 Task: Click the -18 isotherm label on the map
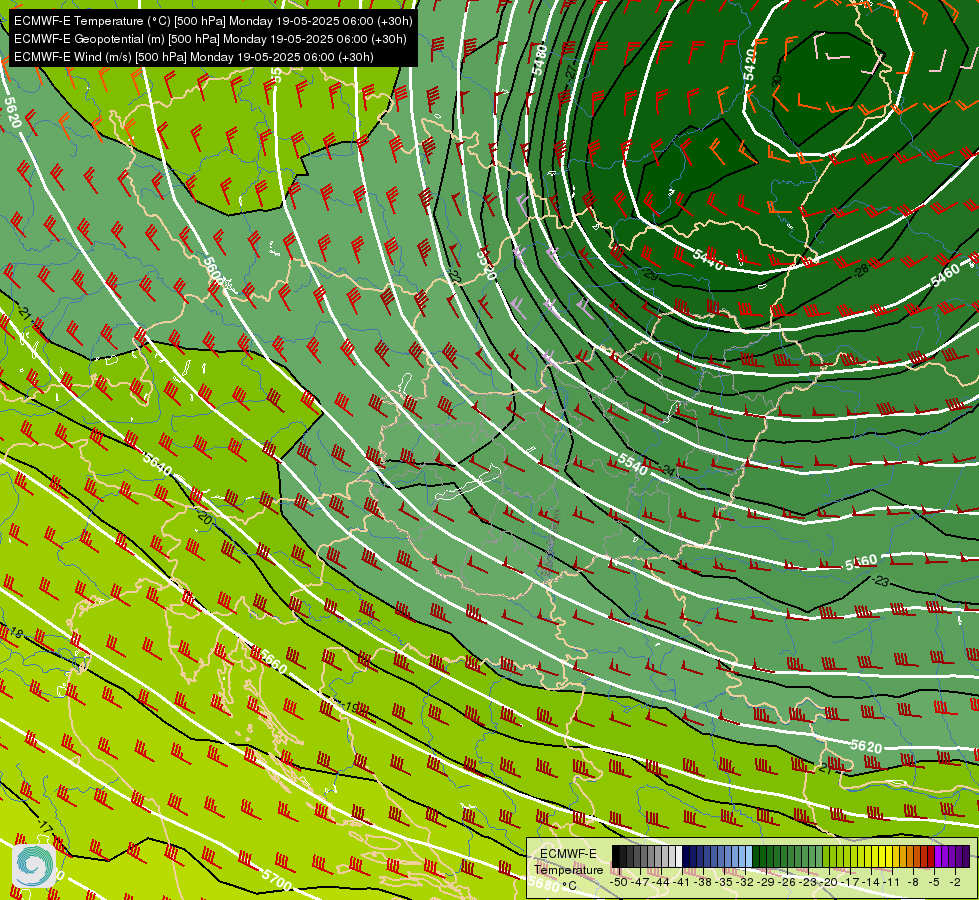pos(14,633)
